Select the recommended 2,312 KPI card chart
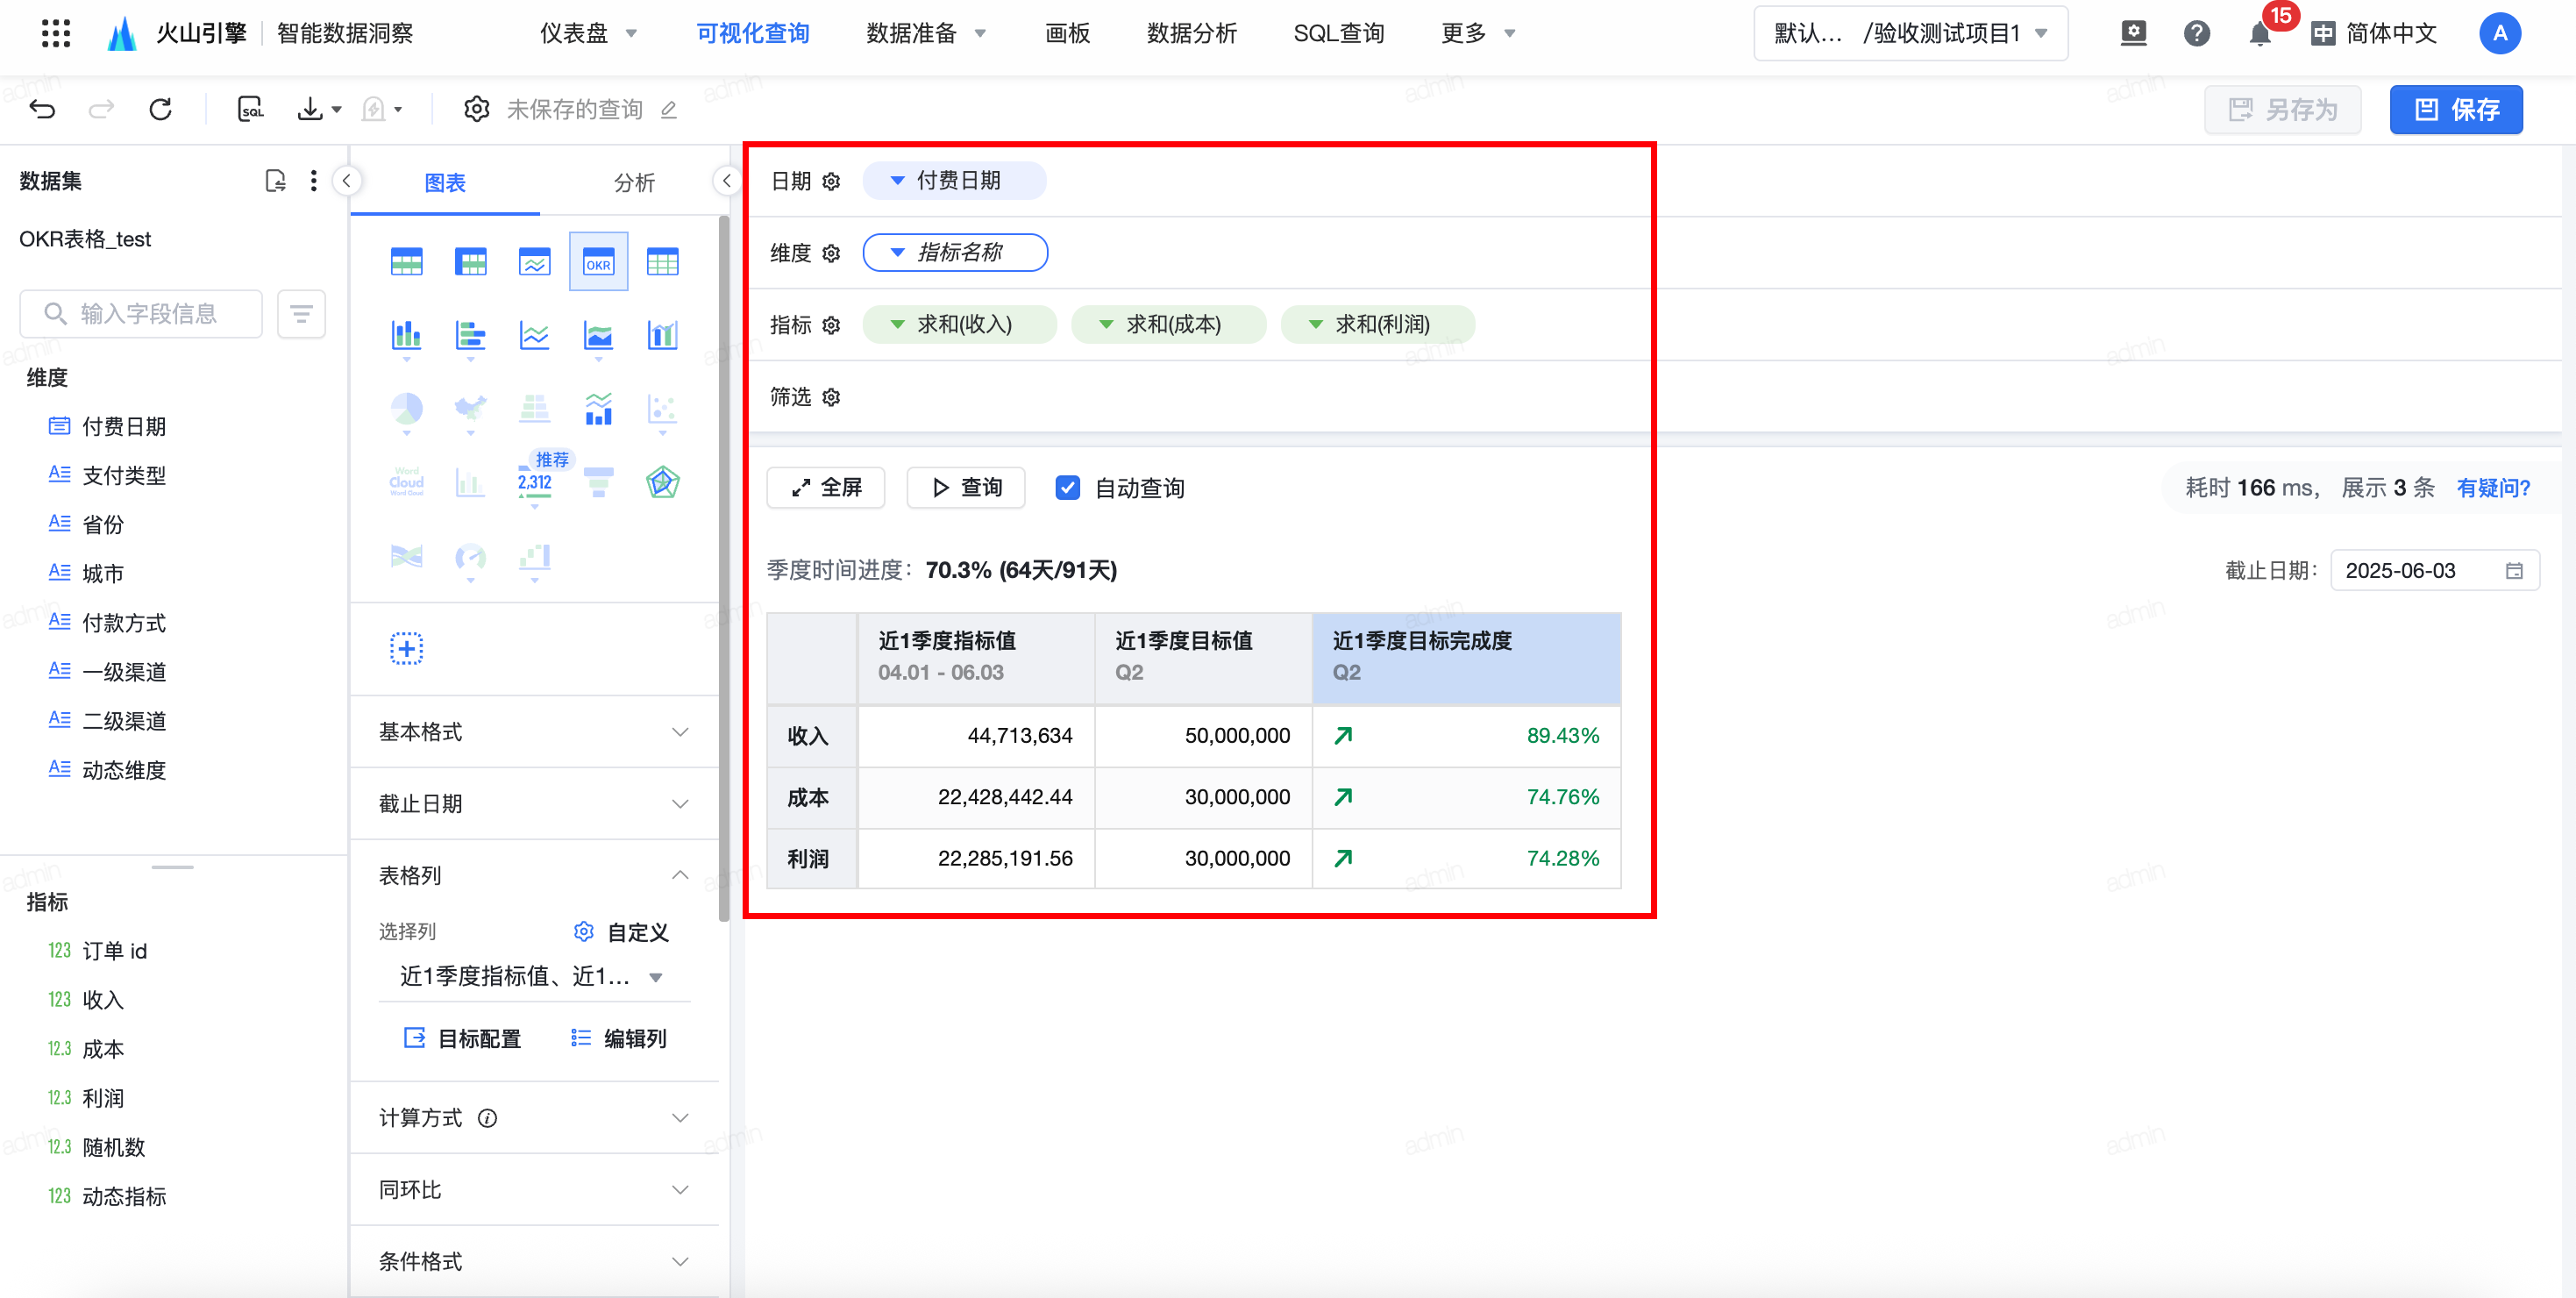This screenshot has height=1298, width=2576. [534, 483]
